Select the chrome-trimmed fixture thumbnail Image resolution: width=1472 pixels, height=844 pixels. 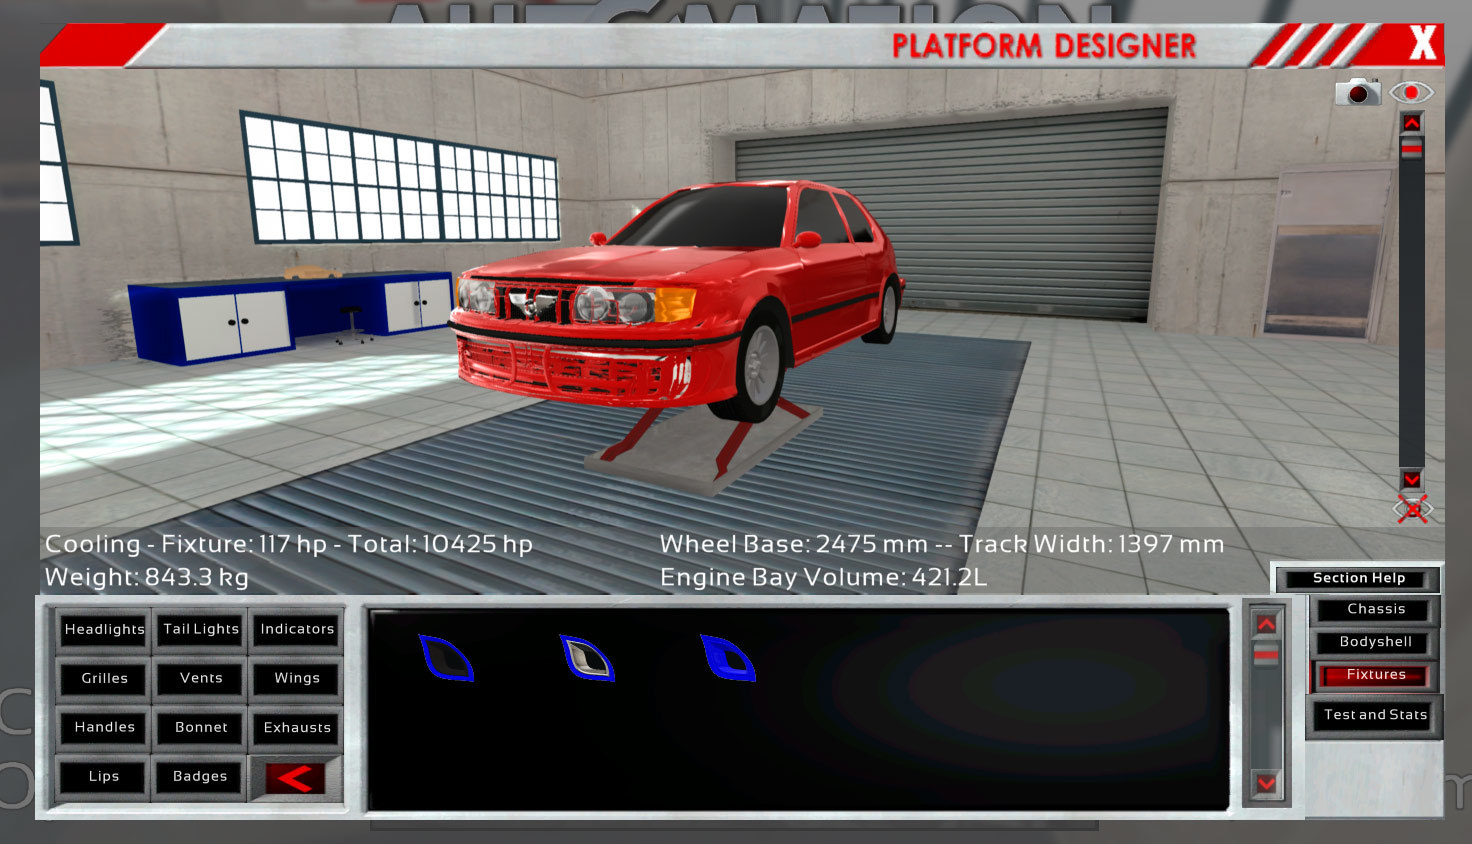point(587,658)
